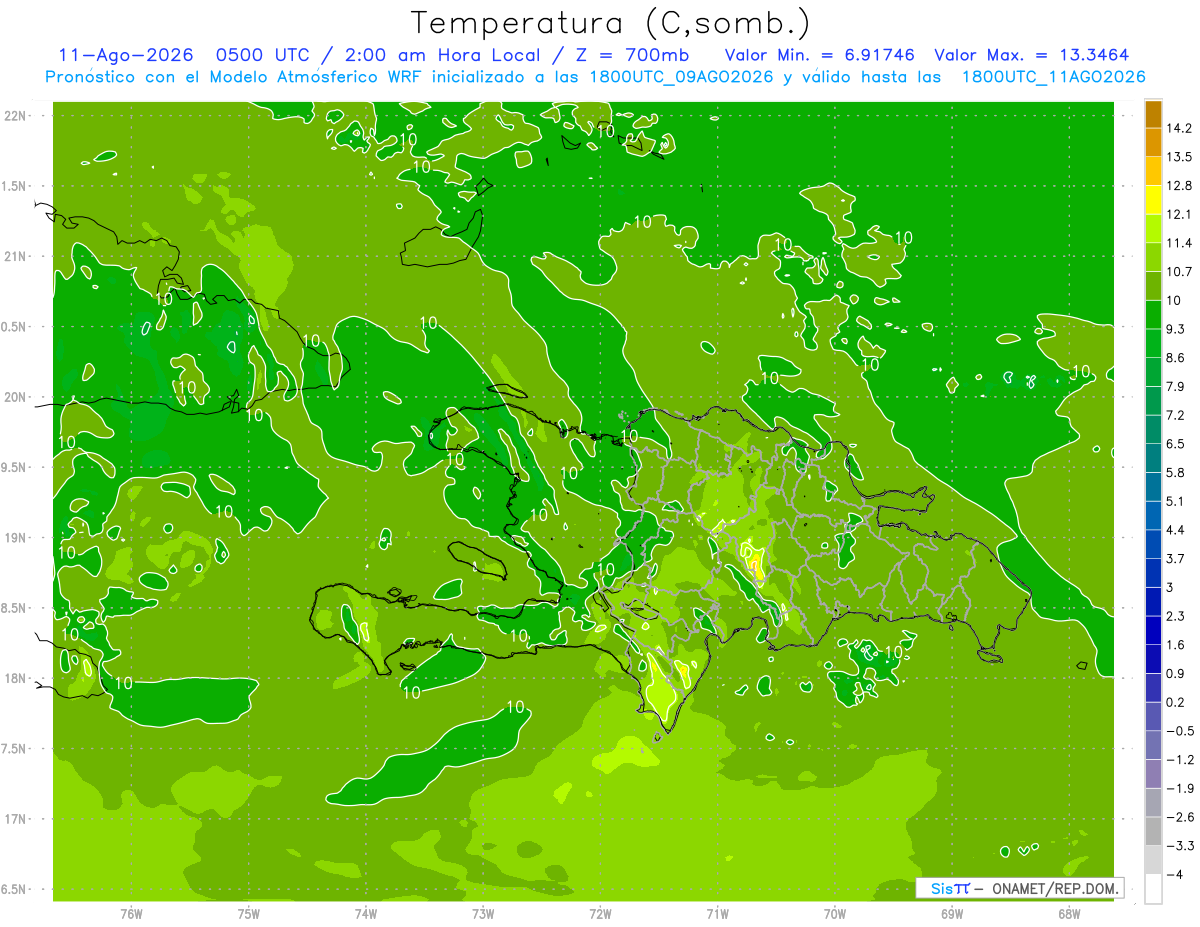
Task: Click the "75W" longitude axis label
Action: [249, 913]
